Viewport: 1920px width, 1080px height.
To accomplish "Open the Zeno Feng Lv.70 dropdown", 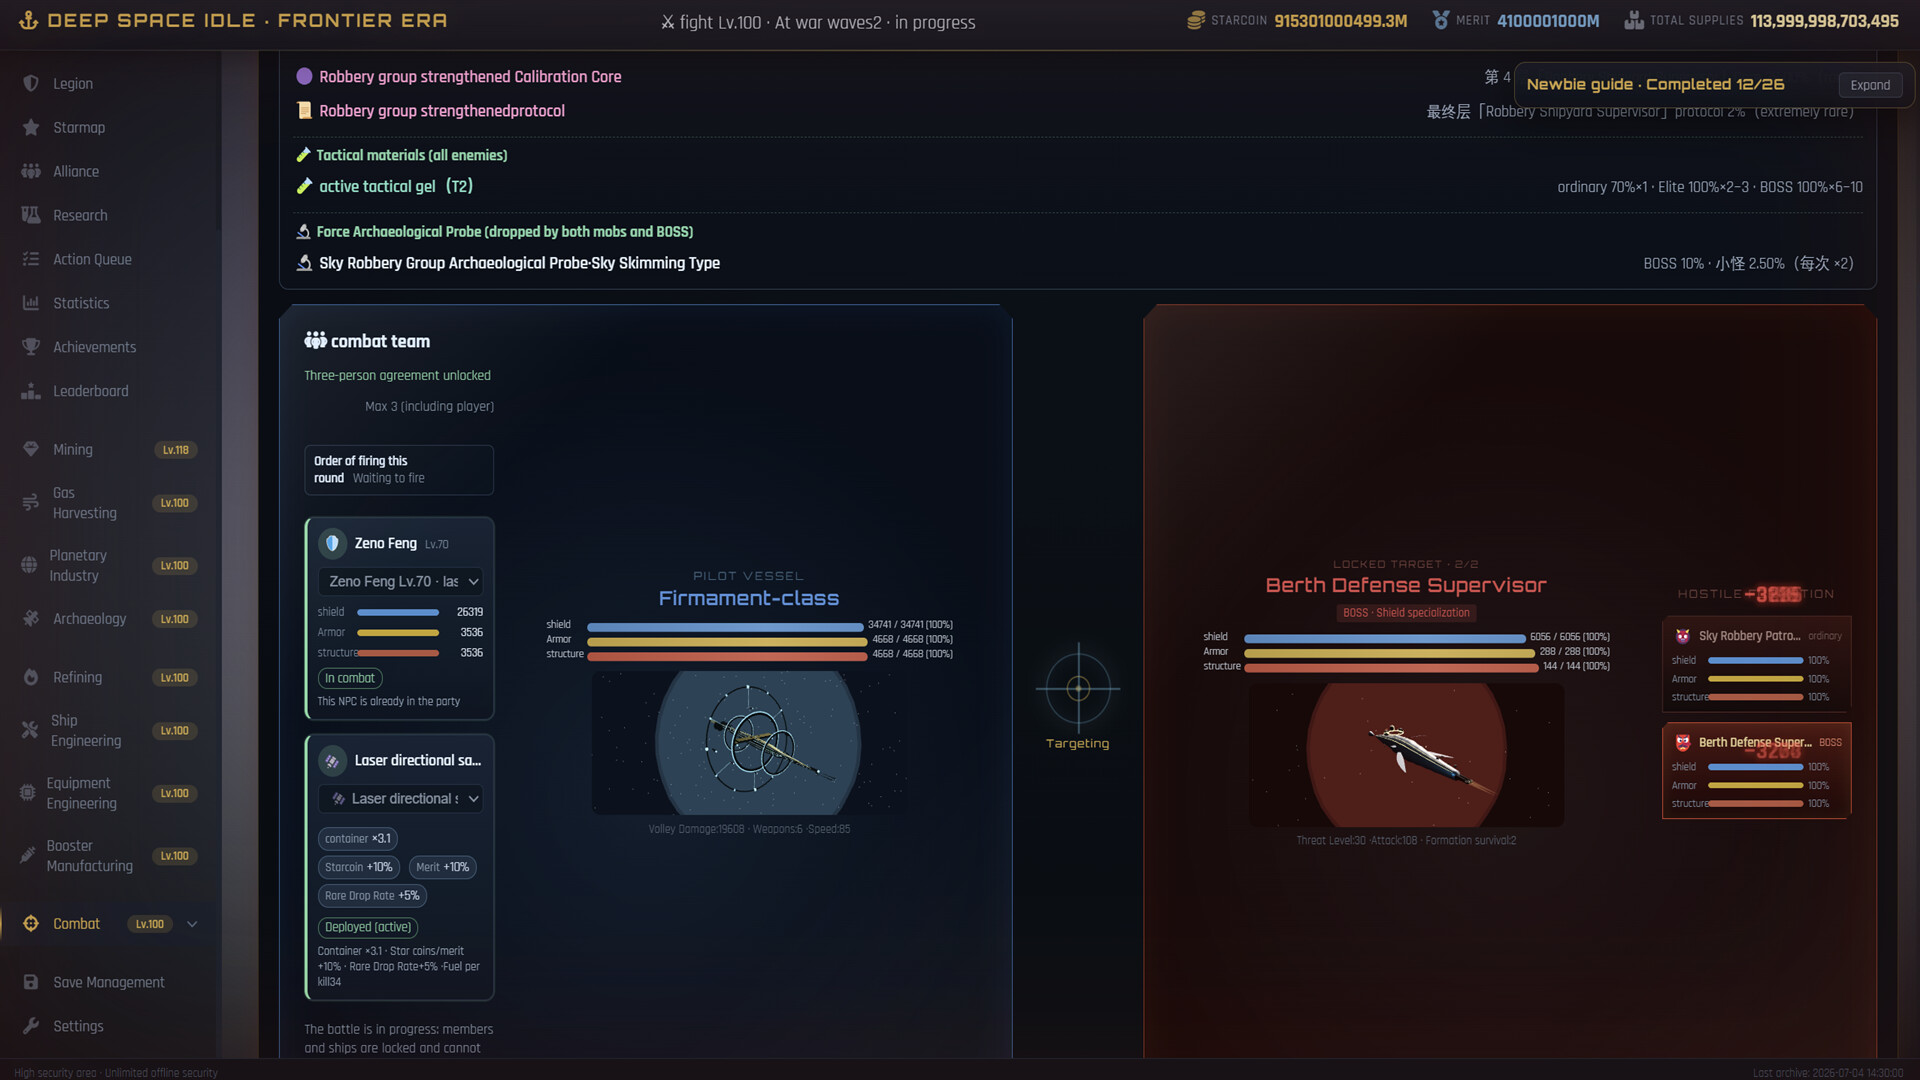I will click(x=401, y=581).
